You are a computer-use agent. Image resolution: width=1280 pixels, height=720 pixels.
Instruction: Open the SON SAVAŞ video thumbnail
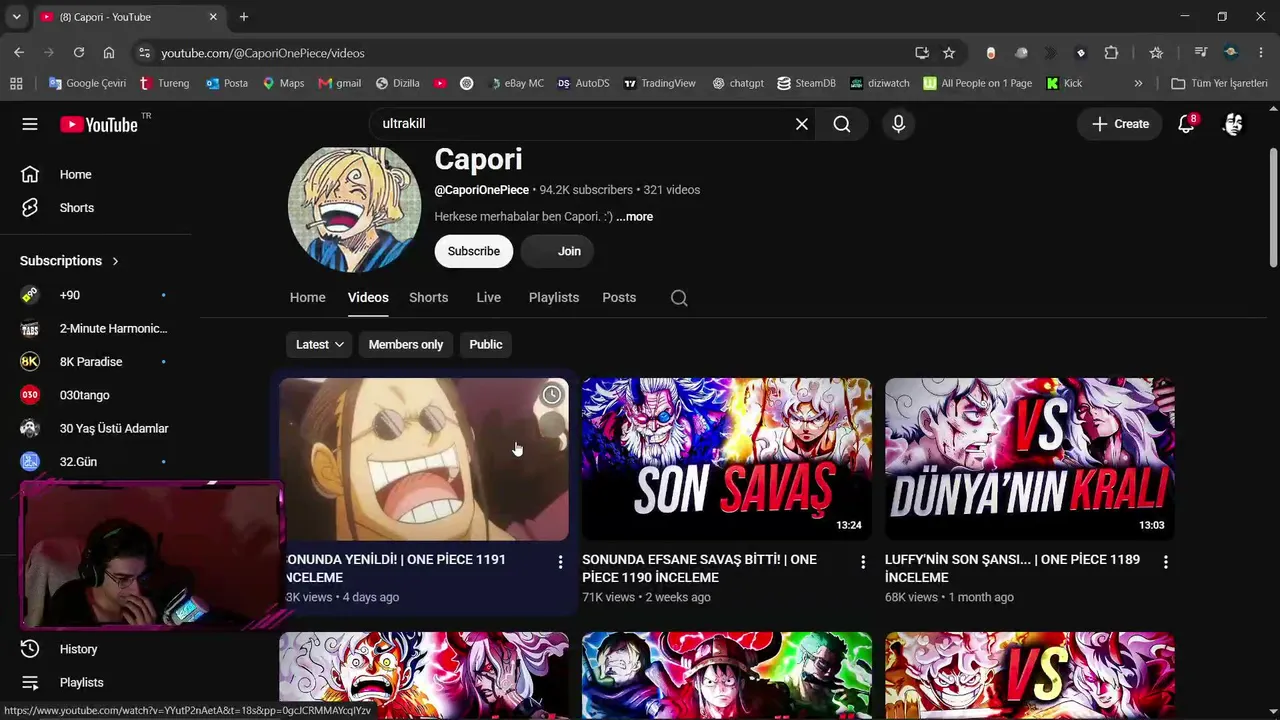coord(727,459)
